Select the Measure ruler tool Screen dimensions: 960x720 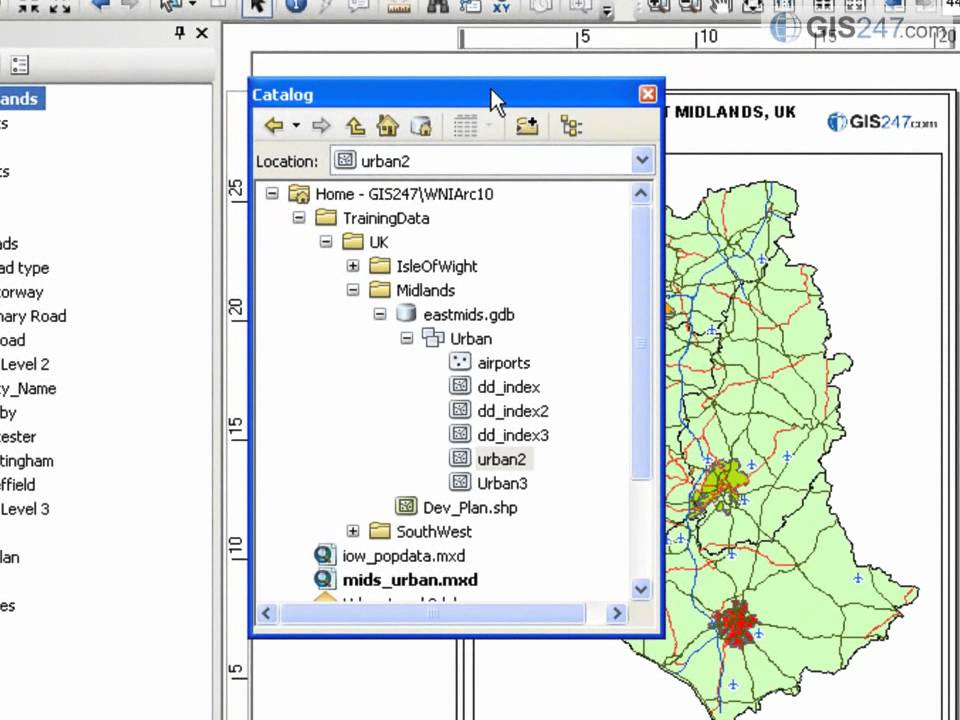pos(399,7)
